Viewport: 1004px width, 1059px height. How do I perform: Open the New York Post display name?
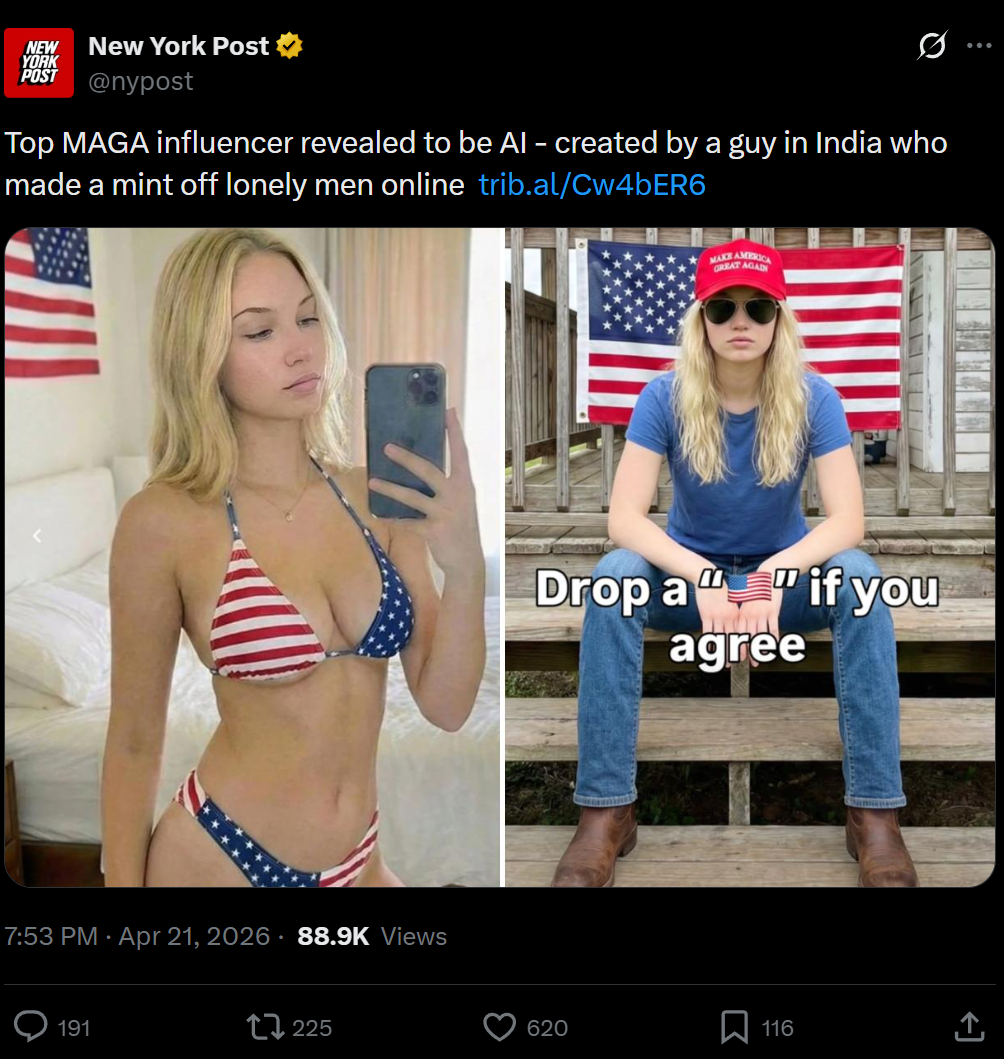click(178, 46)
